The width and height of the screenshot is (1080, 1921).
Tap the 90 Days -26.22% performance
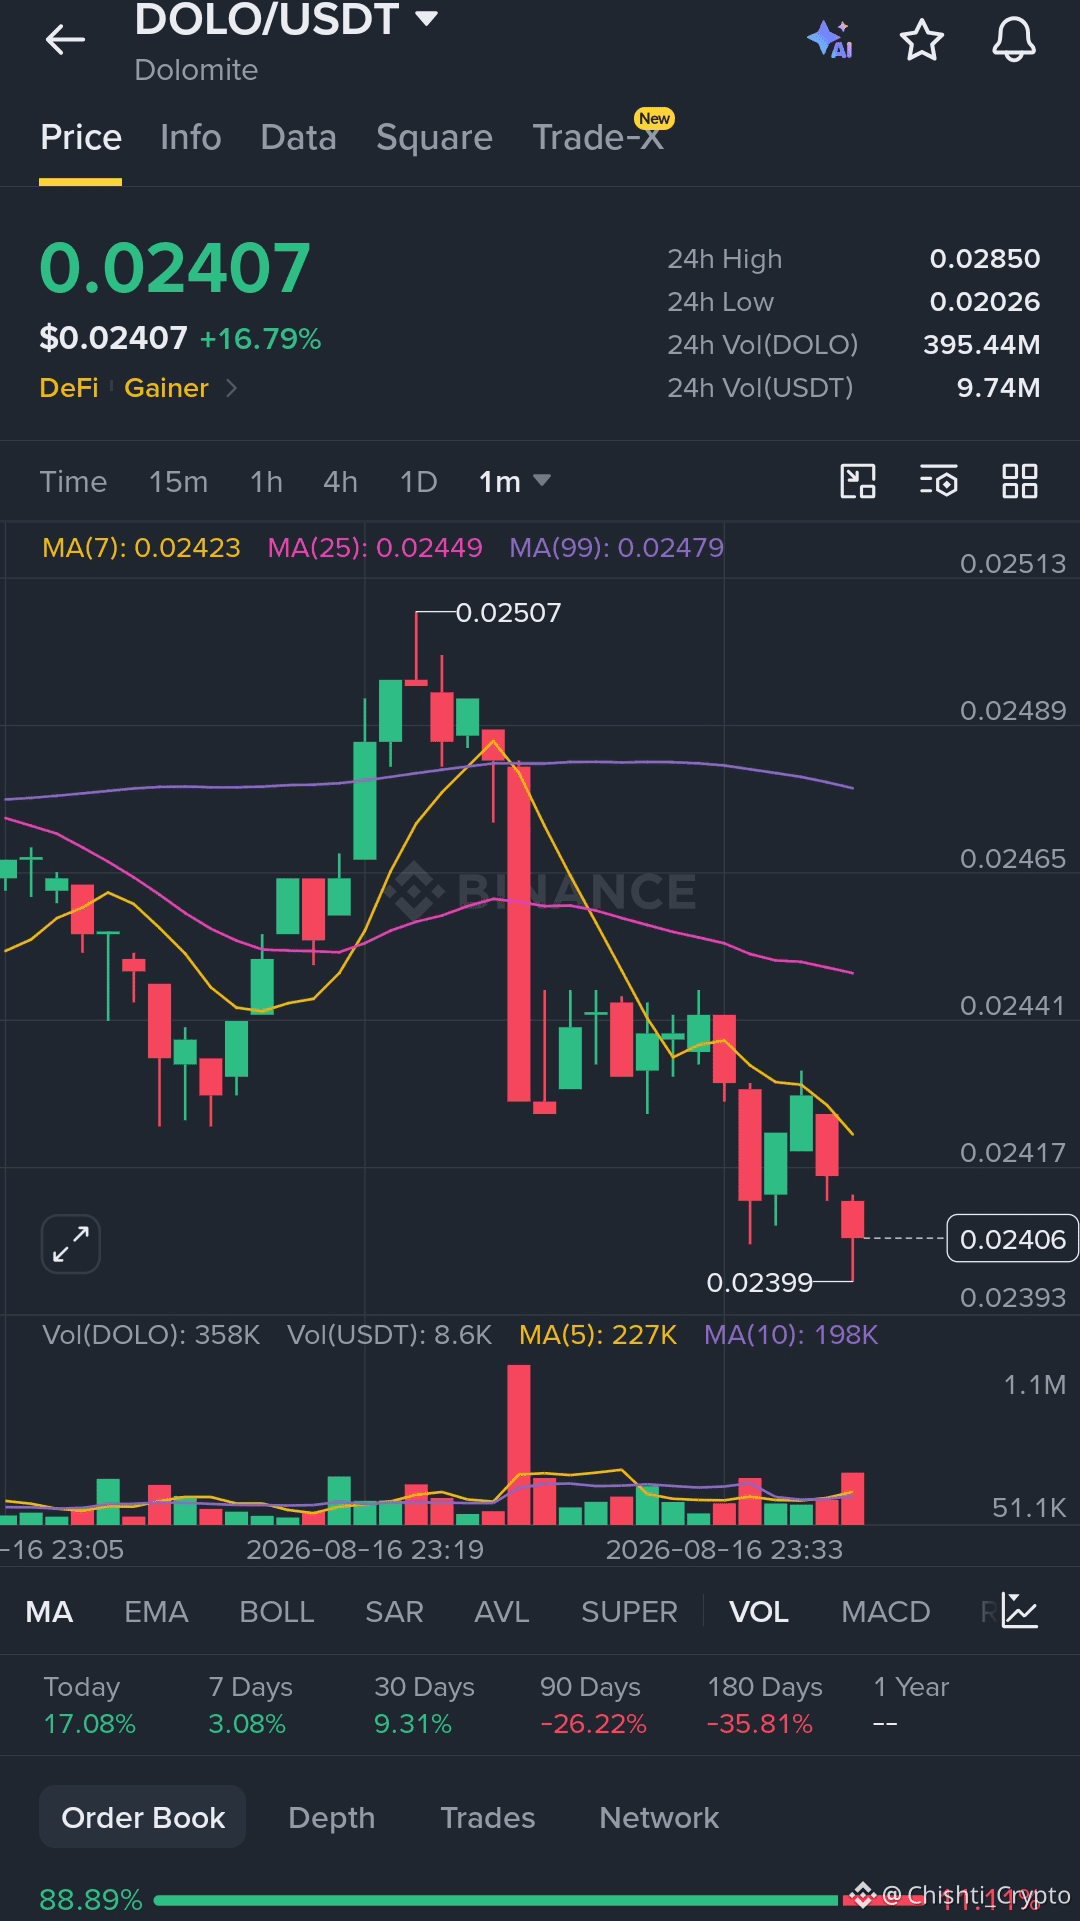pos(593,1705)
